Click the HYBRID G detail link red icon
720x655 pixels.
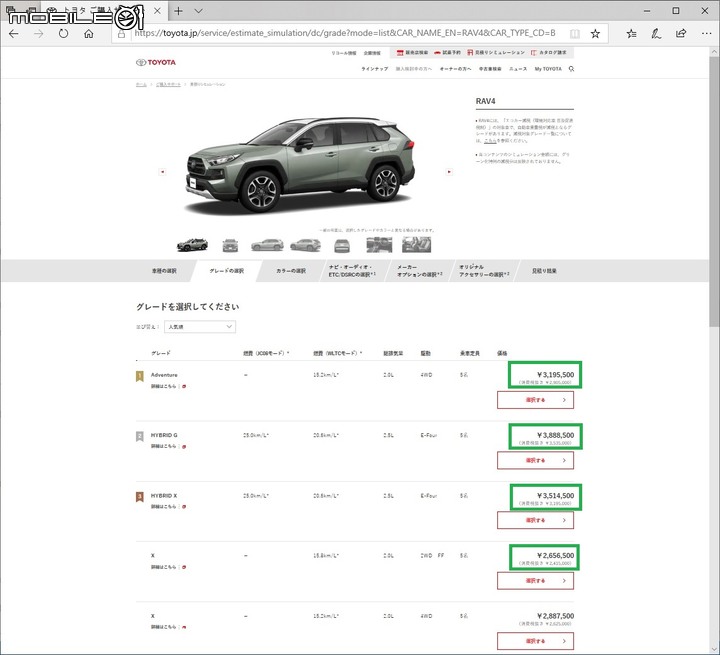pos(184,446)
